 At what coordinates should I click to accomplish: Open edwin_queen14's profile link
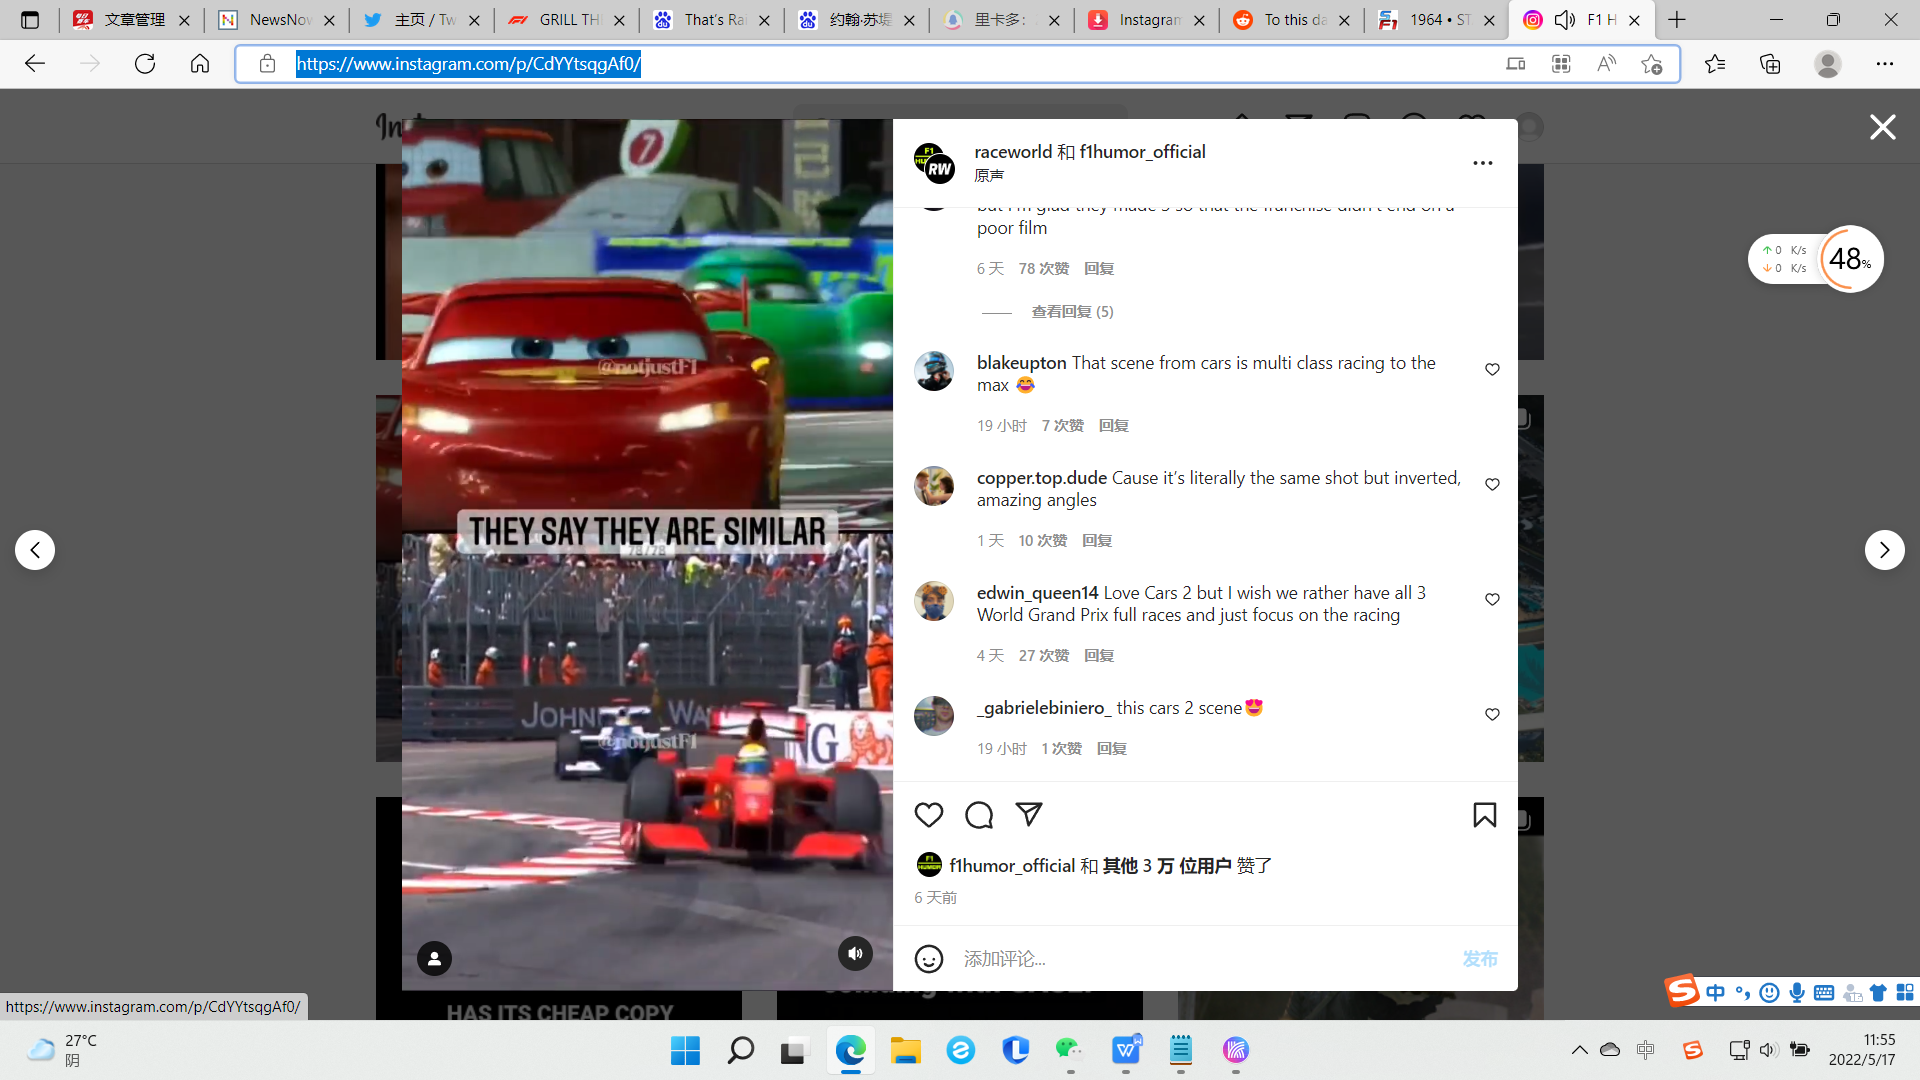[1037, 593]
